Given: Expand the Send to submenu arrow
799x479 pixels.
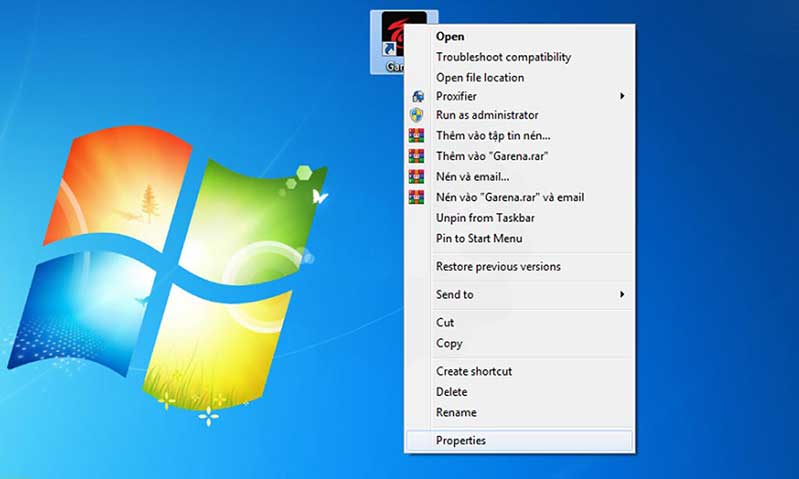Looking at the screenshot, I should 622,294.
